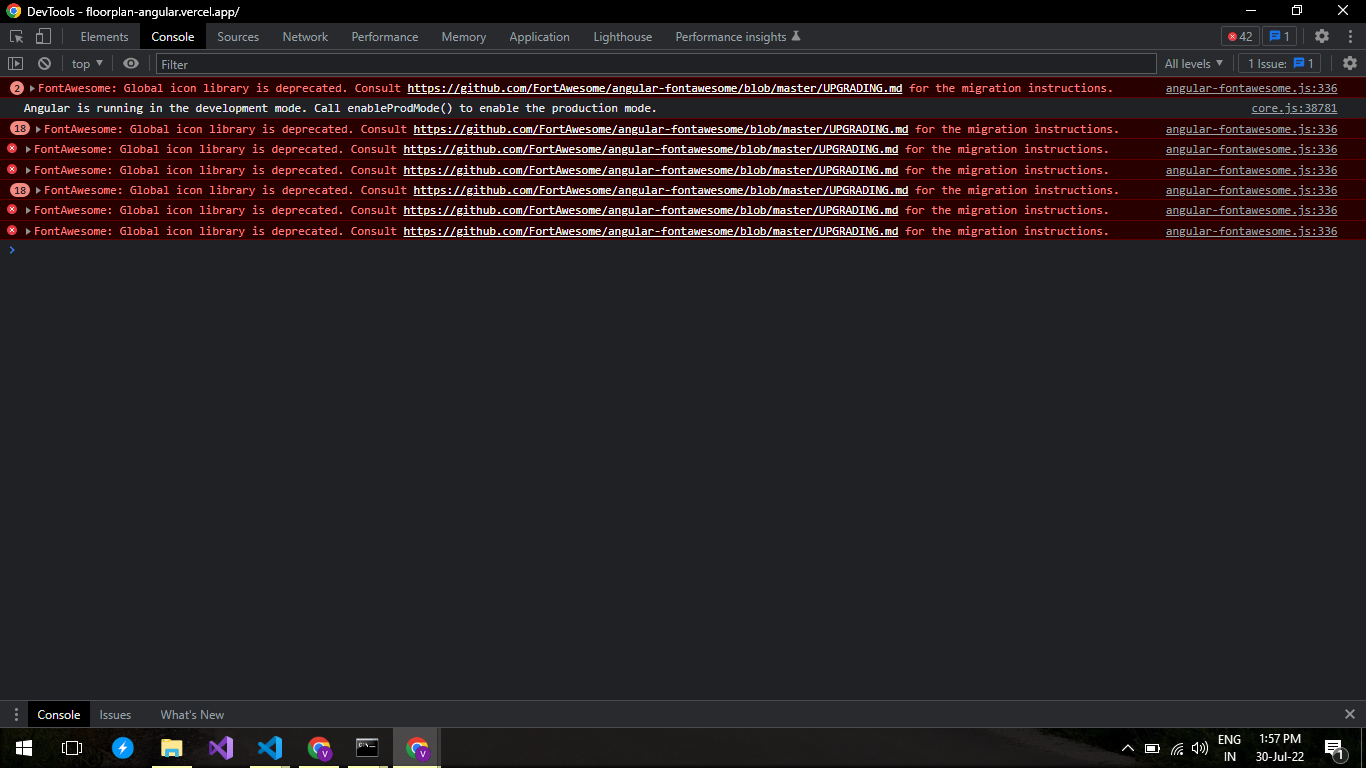Click the repeat count badge showing 2
1366x768 pixels.
16,88
